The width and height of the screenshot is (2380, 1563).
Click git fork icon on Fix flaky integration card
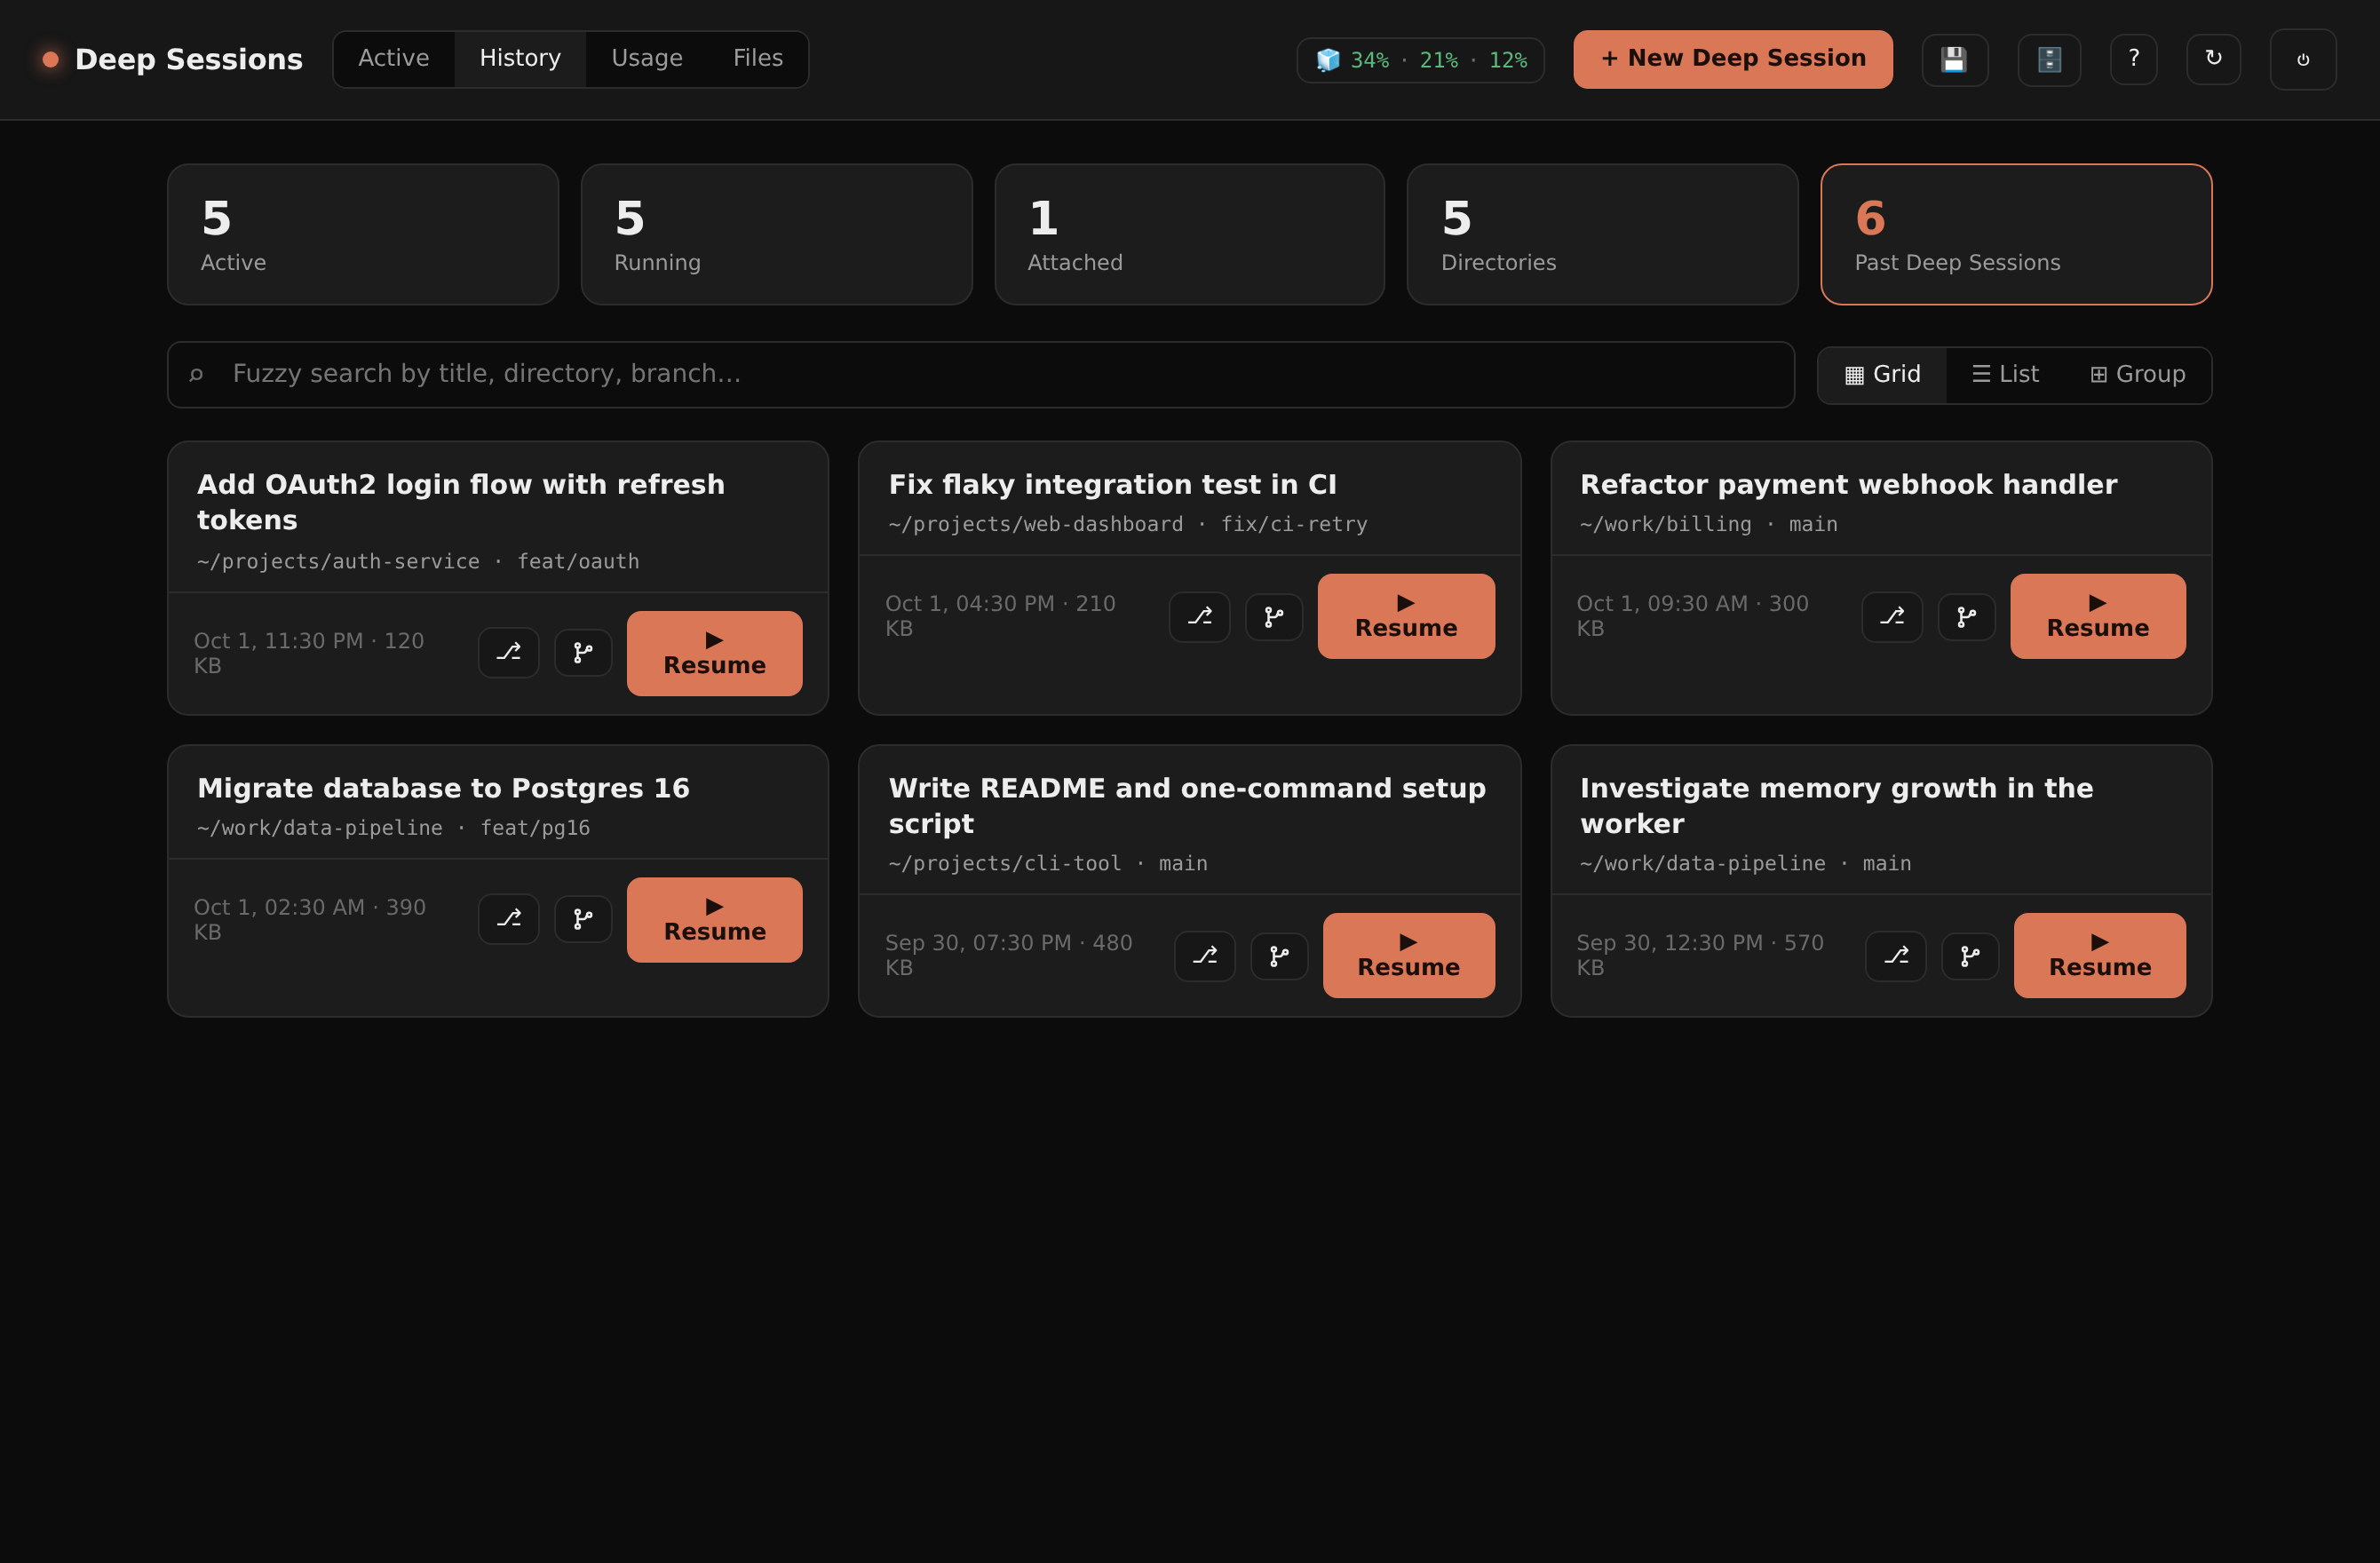point(1274,617)
